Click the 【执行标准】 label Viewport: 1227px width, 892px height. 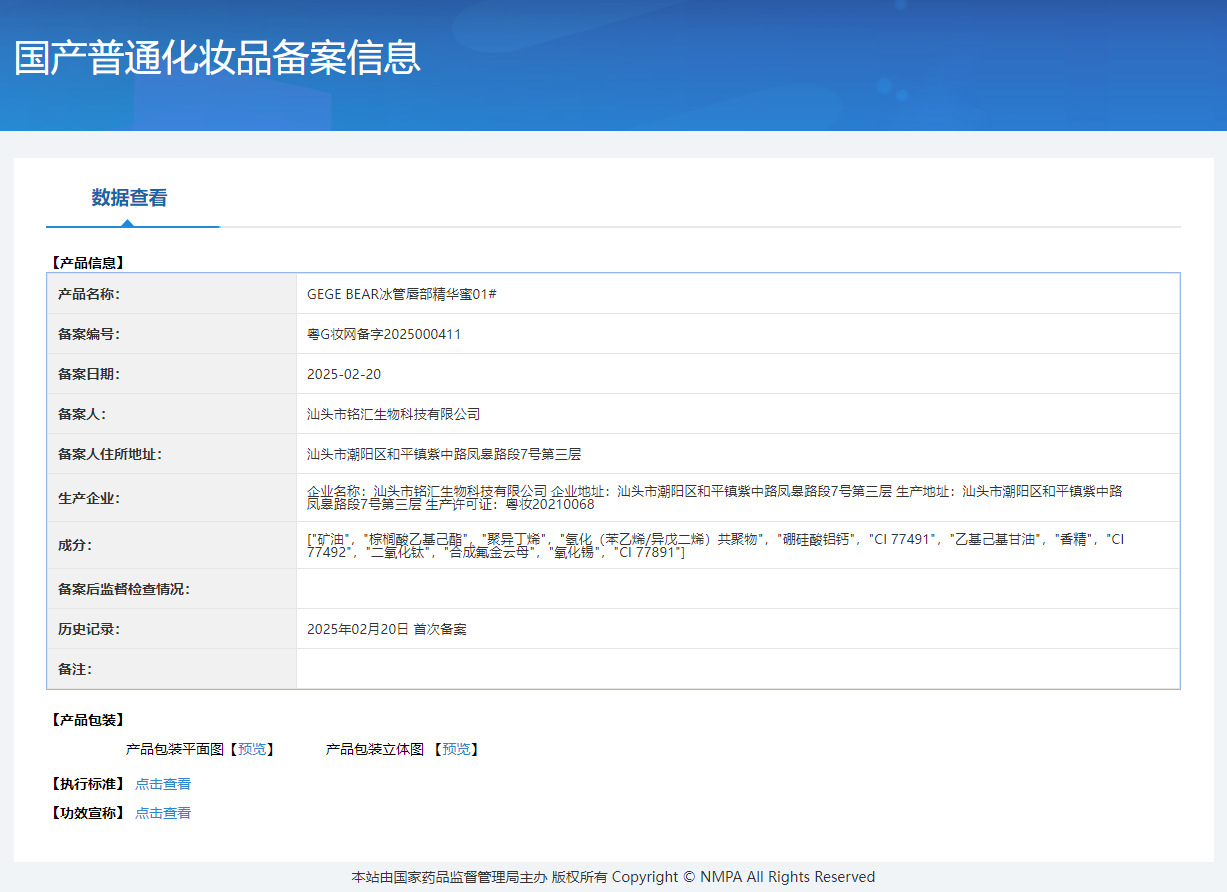(x=87, y=784)
